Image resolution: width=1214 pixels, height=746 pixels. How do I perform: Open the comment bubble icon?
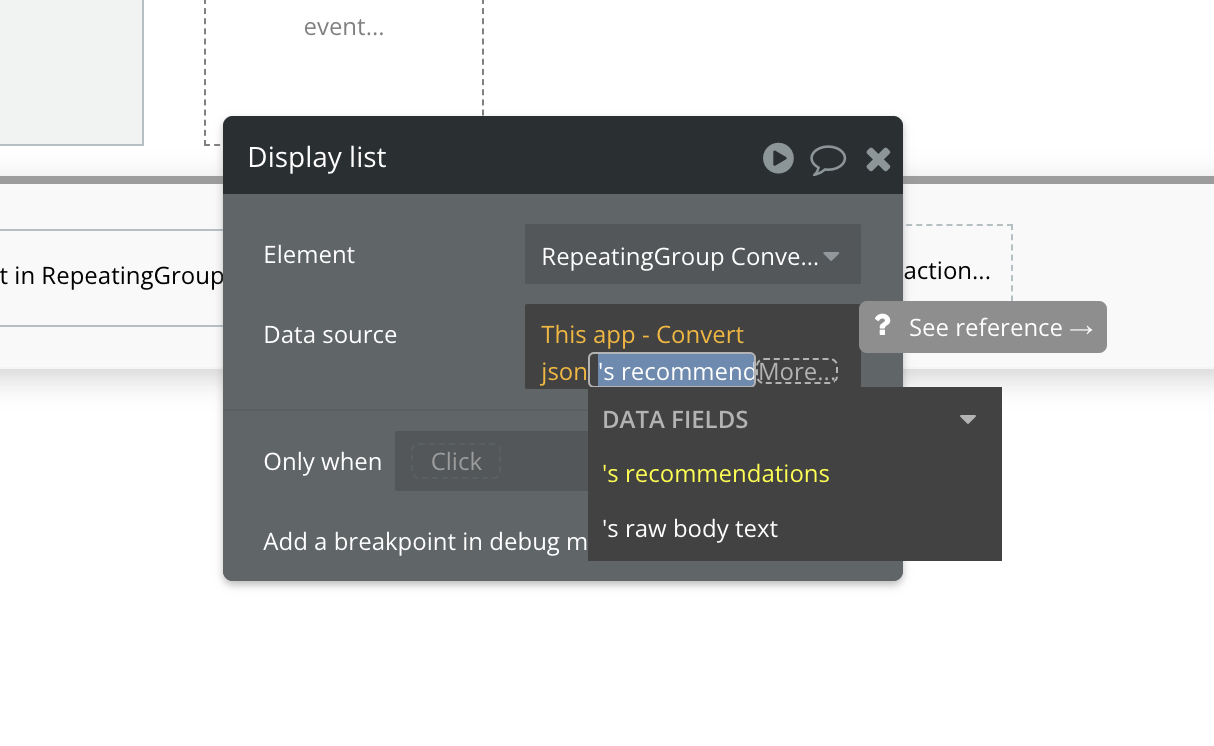828,159
